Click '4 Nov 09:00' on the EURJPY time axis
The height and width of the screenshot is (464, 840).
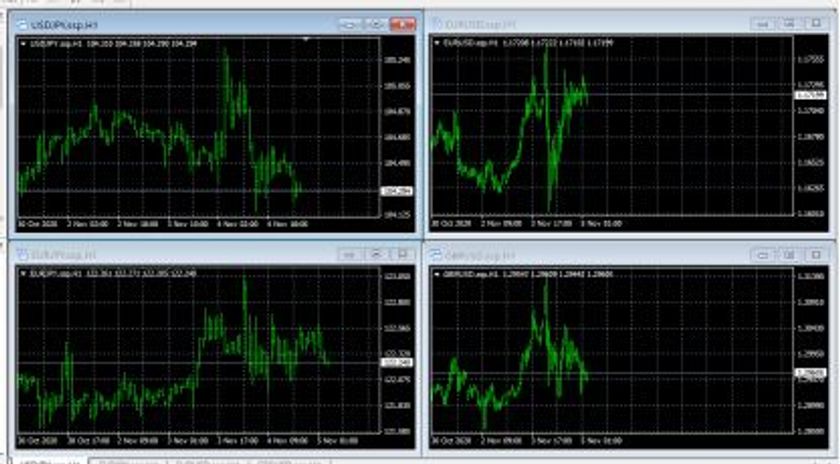point(287,441)
